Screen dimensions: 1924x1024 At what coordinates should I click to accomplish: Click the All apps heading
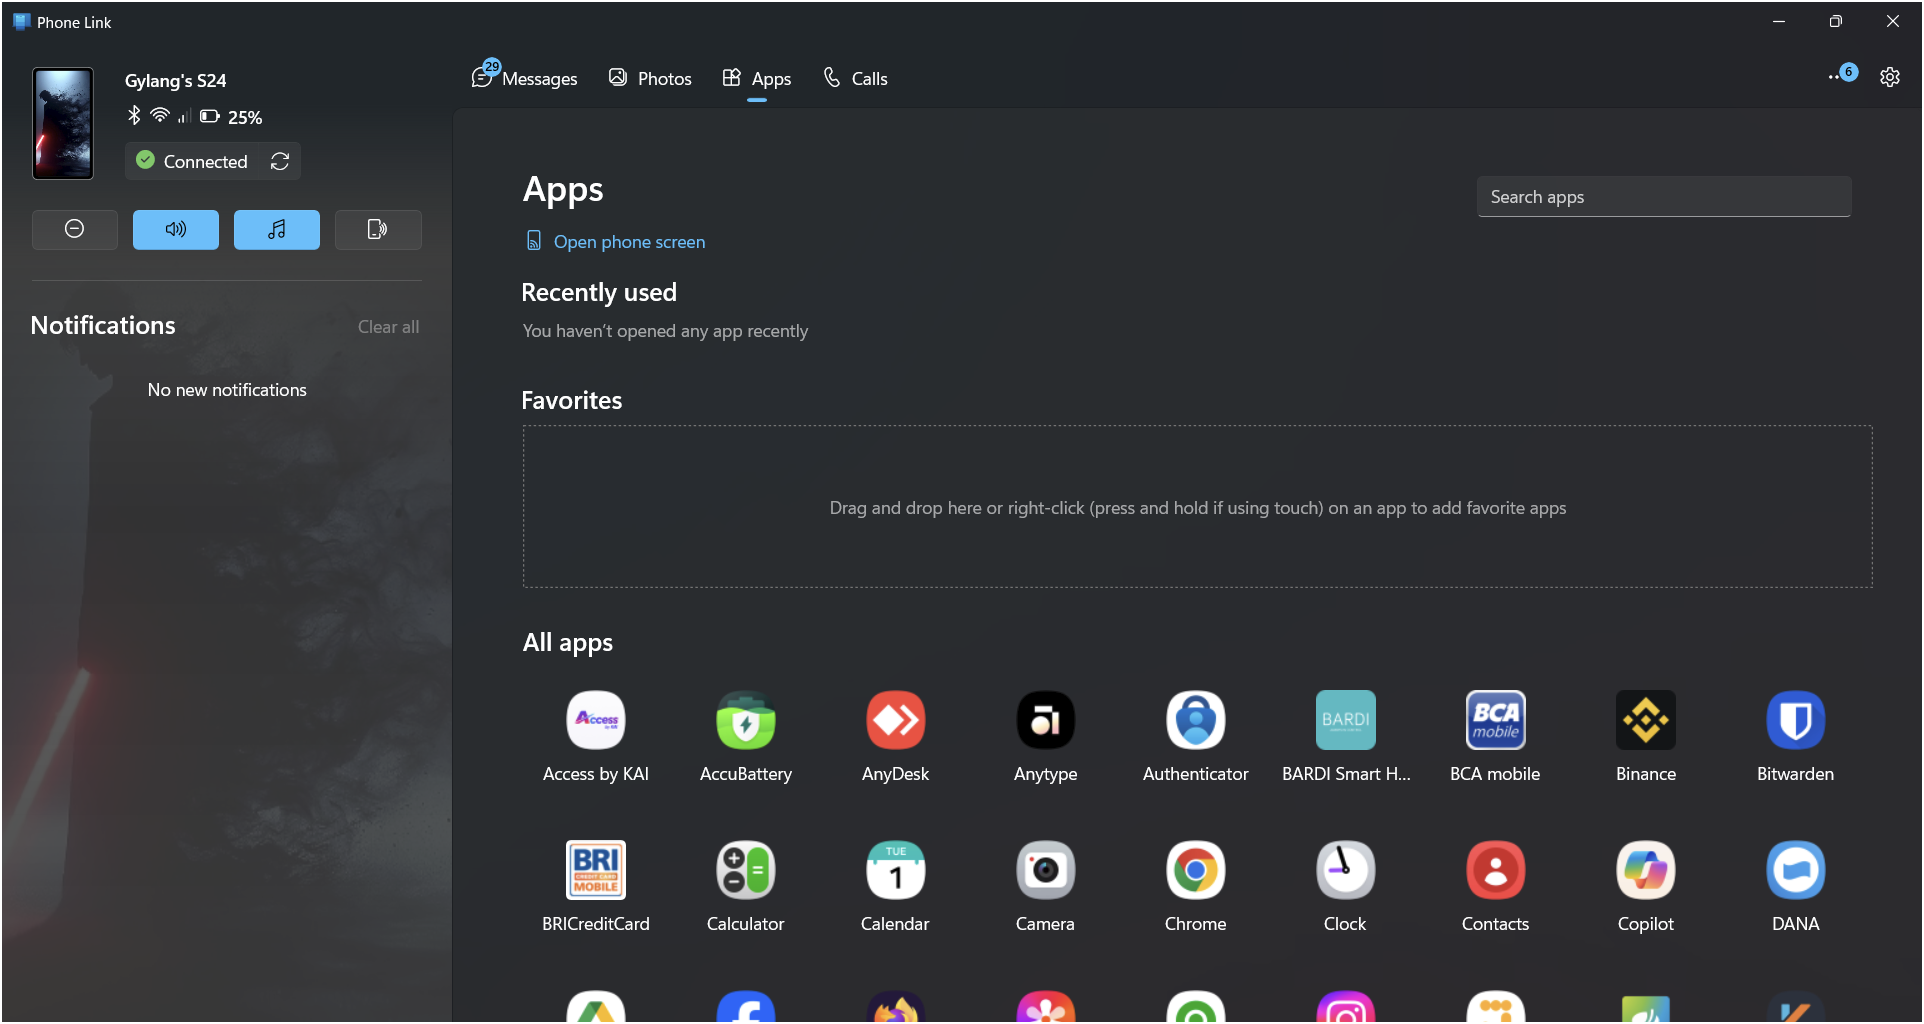click(567, 643)
